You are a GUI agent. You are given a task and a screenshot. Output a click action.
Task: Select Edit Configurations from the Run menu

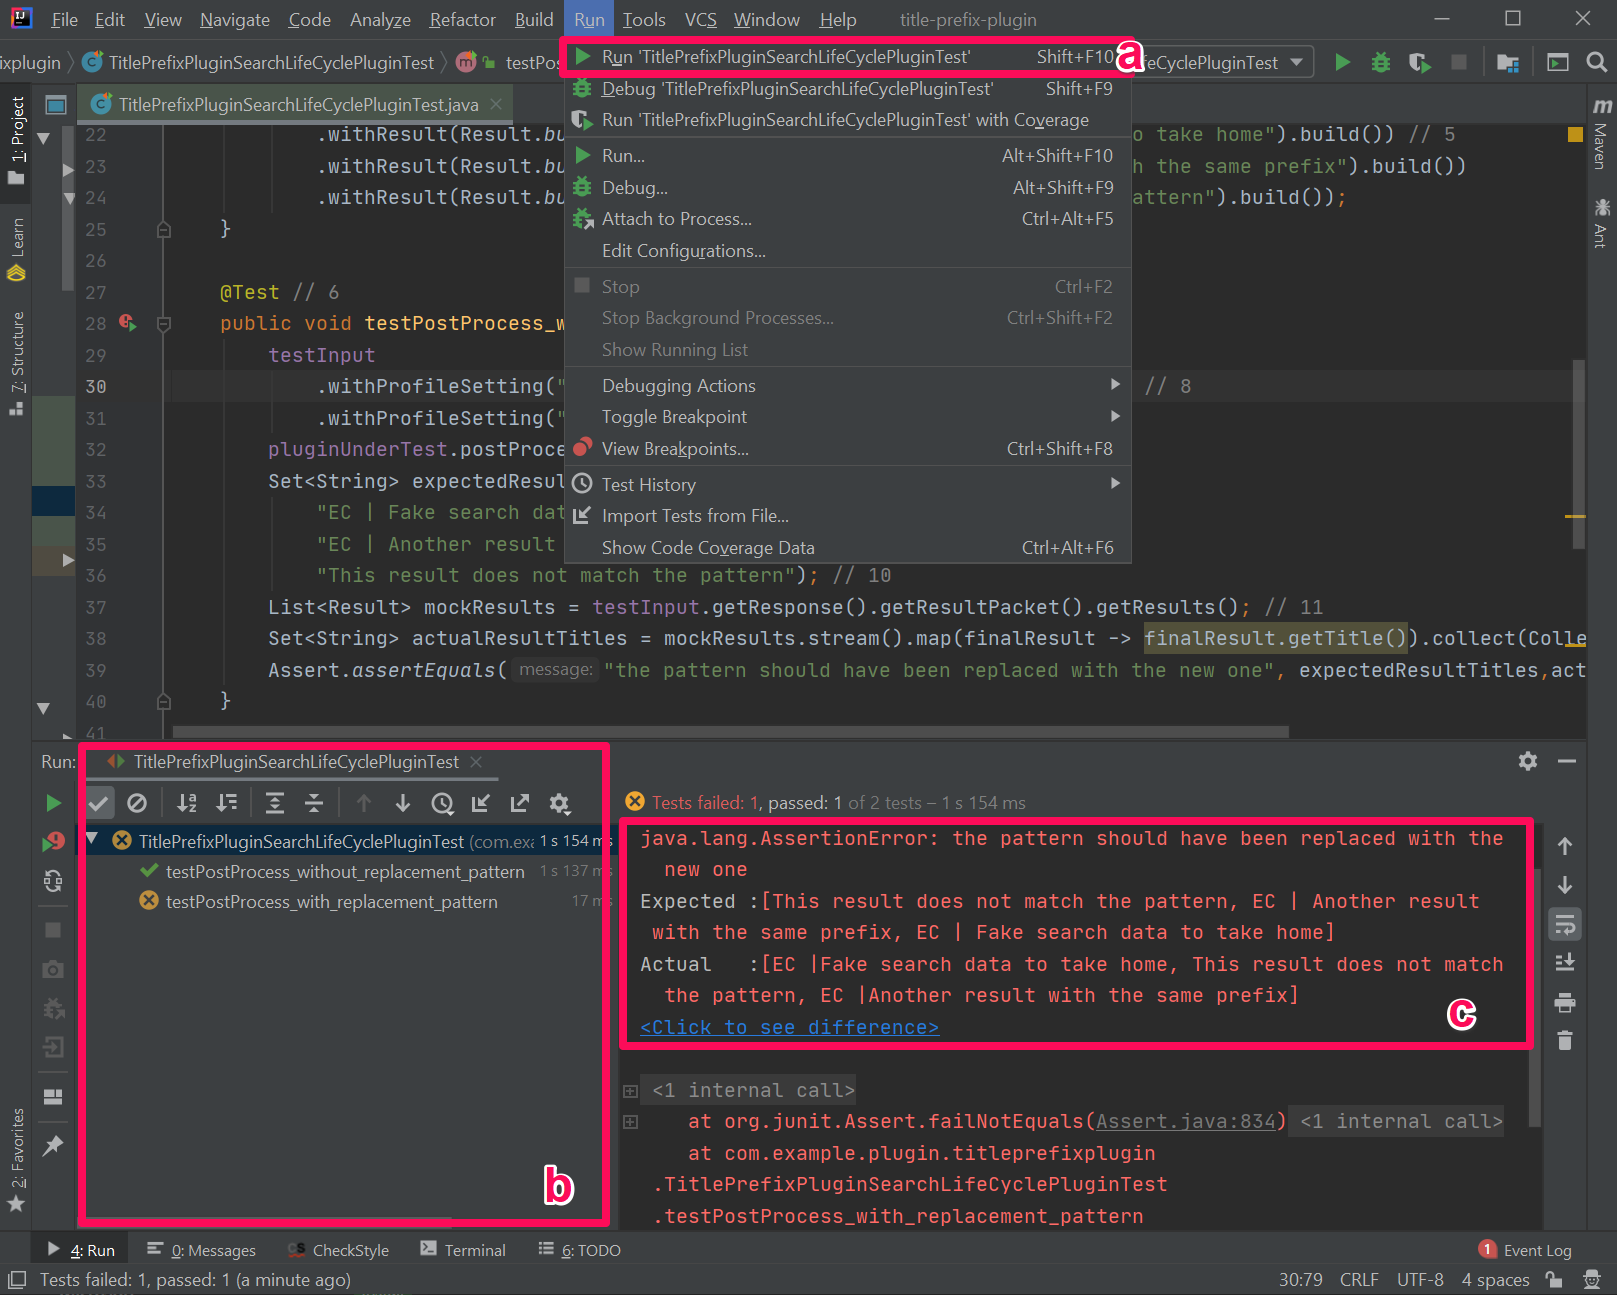[684, 250]
